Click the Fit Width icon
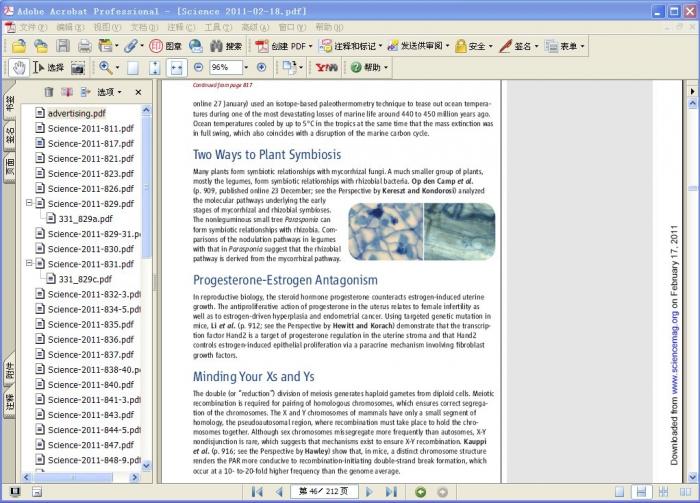The width and height of the screenshot is (700, 503). (176, 68)
